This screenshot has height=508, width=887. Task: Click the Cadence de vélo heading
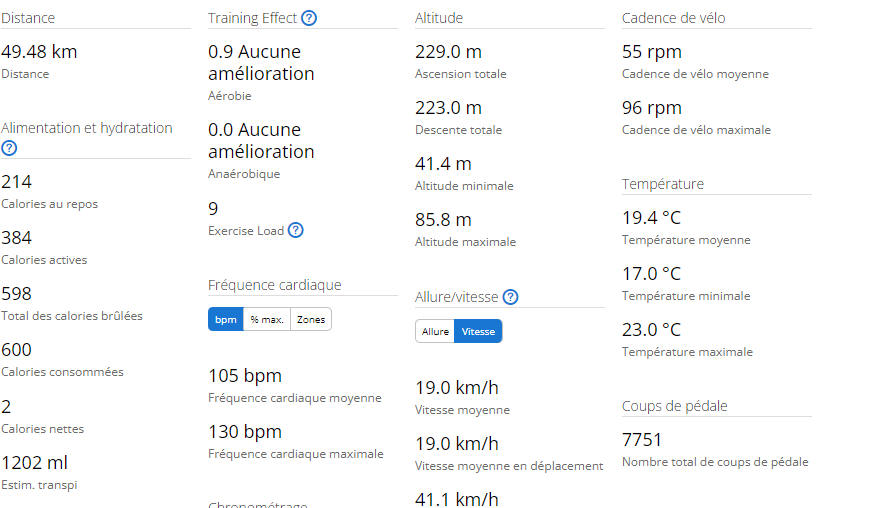coord(673,18)
